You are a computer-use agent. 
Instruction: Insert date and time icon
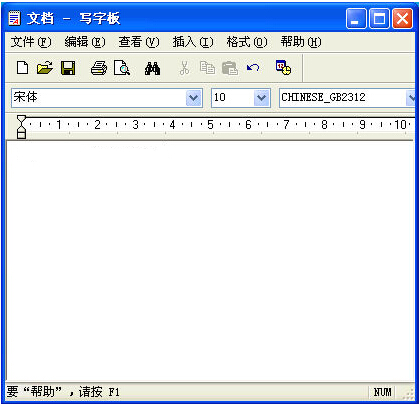point(283,68)
